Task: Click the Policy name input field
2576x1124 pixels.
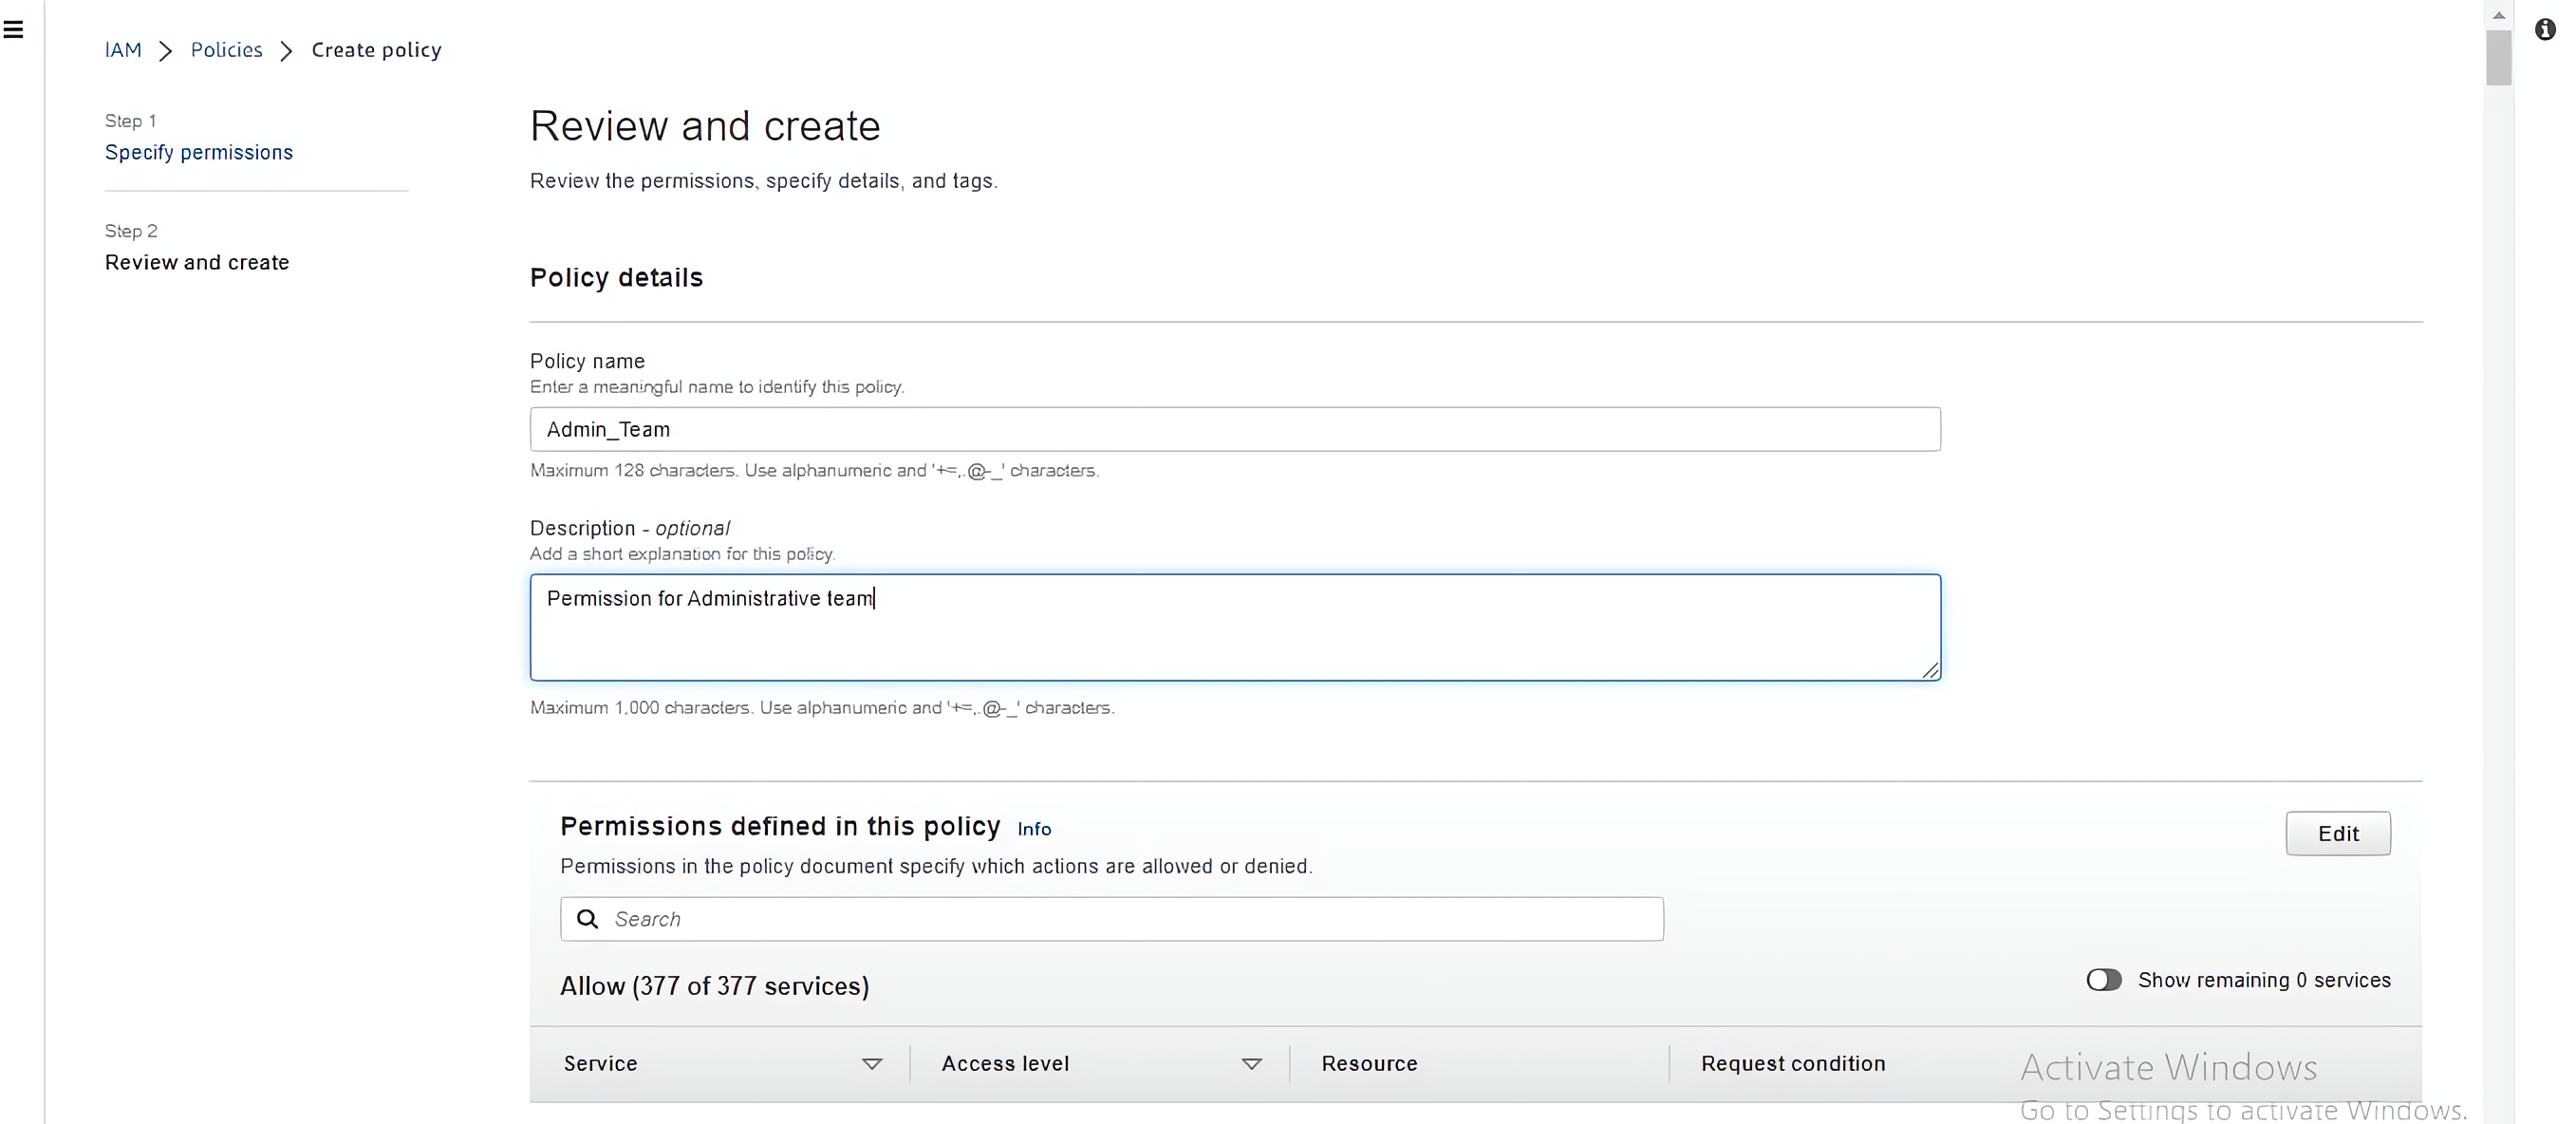Action: coord(1234,429)
